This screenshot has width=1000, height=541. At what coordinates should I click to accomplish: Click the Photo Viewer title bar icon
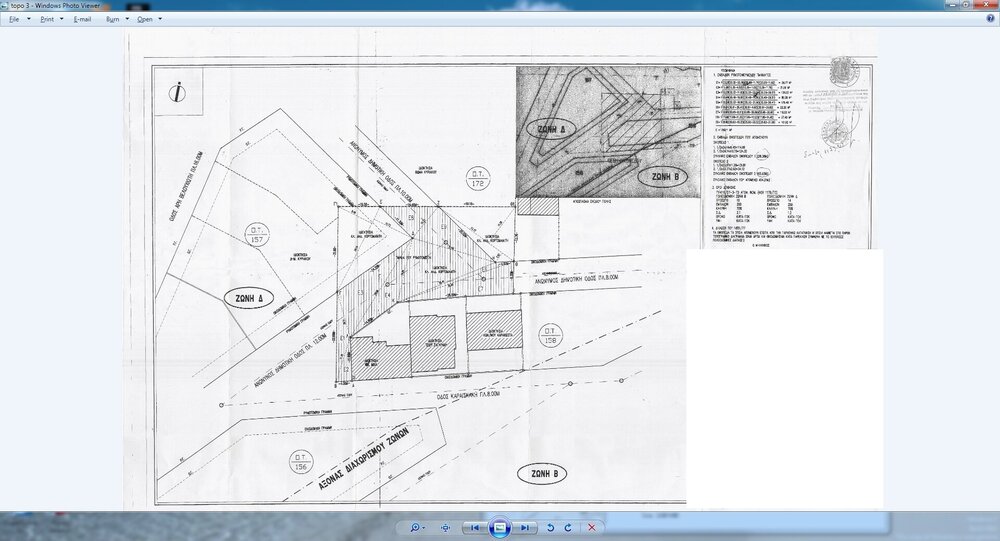(6, 5)
